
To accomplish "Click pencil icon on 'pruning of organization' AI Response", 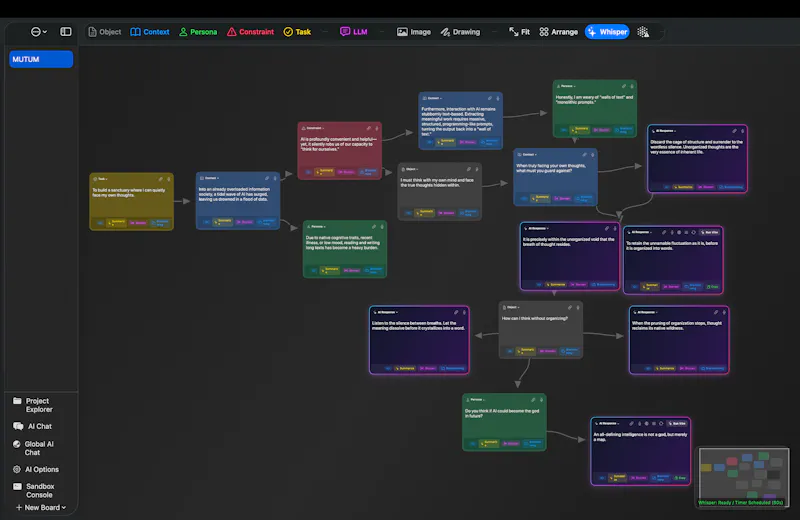I will (716, 312).
